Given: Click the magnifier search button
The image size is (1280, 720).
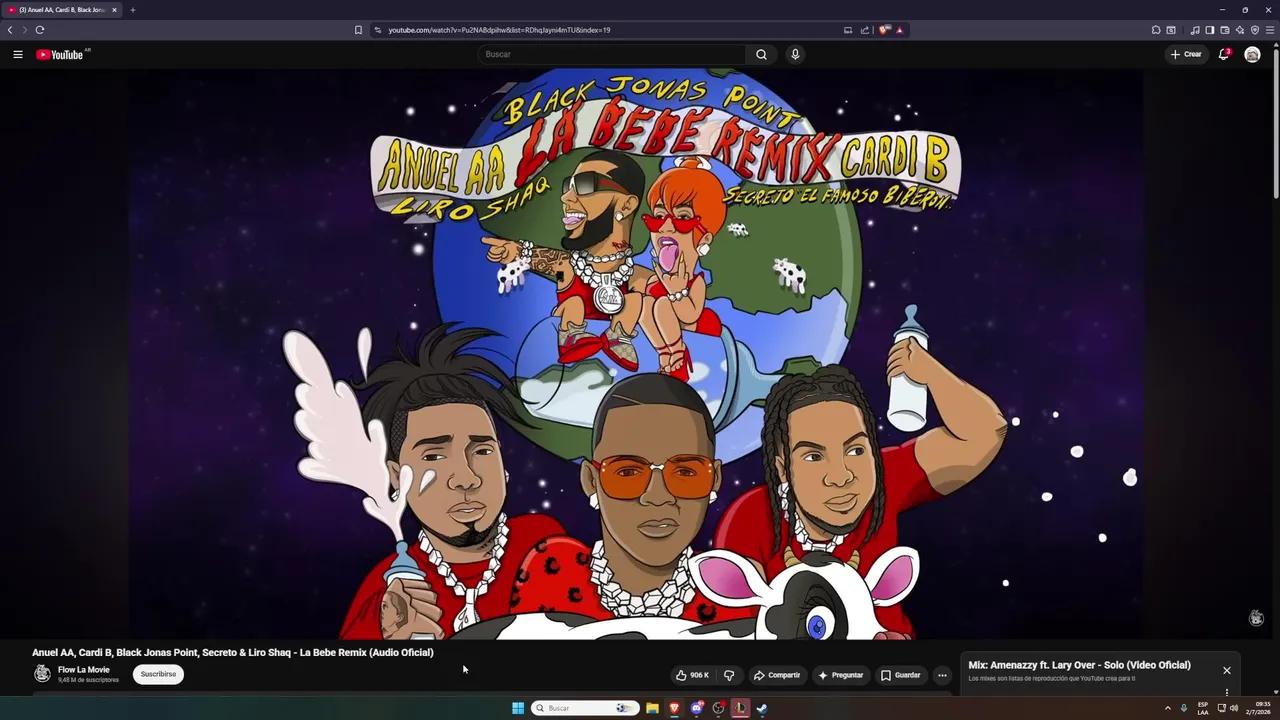Looking at the screenshot, I should (761, 54).
